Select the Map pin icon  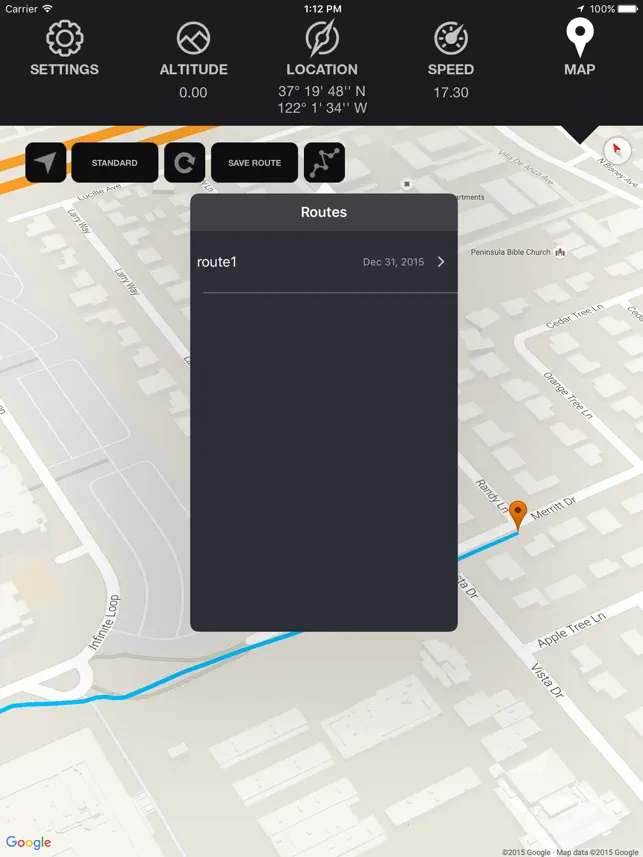(580, 37)
